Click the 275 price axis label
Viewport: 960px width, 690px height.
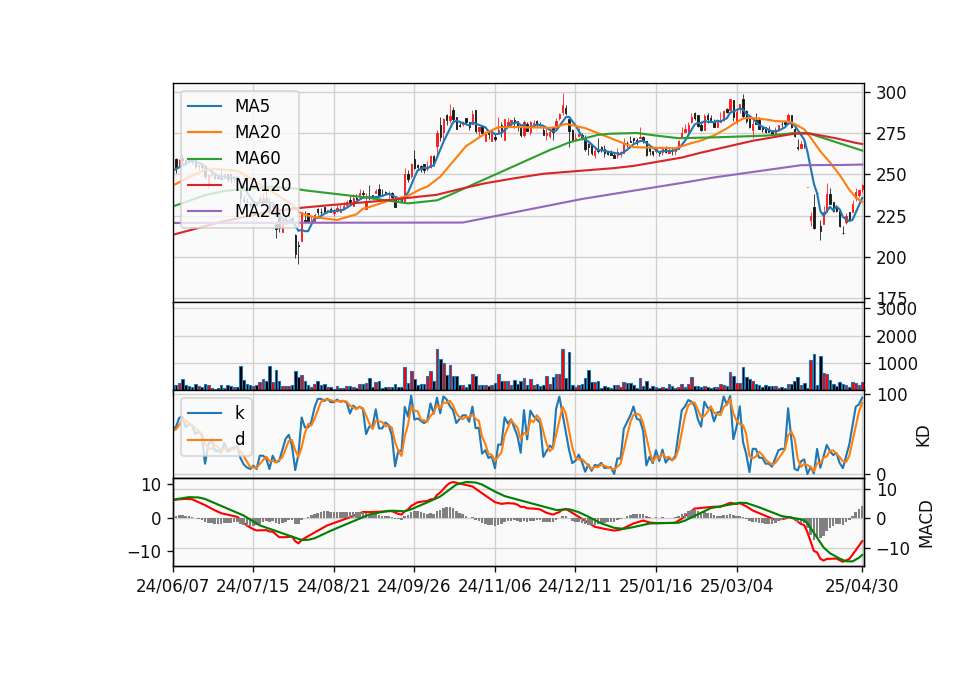(x=891, y=134)
